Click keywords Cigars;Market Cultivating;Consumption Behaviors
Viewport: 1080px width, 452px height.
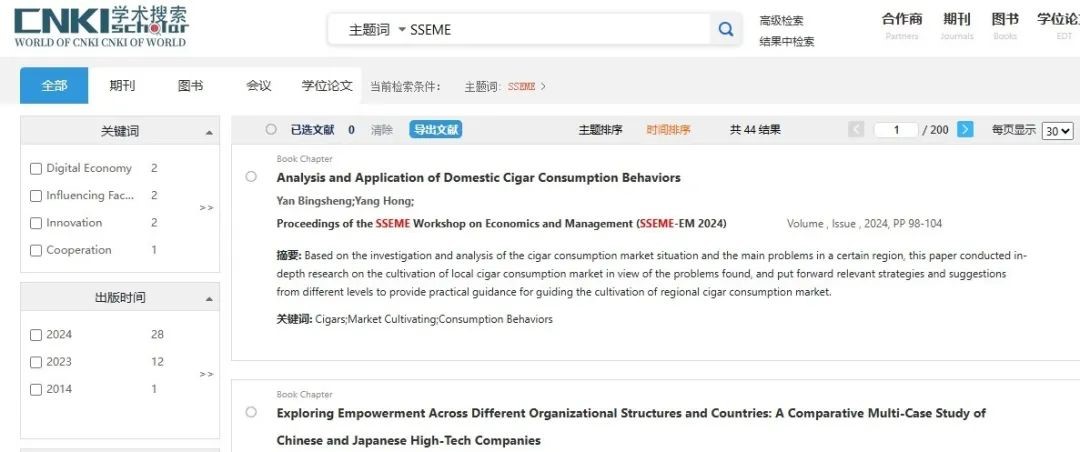[433, 319]
